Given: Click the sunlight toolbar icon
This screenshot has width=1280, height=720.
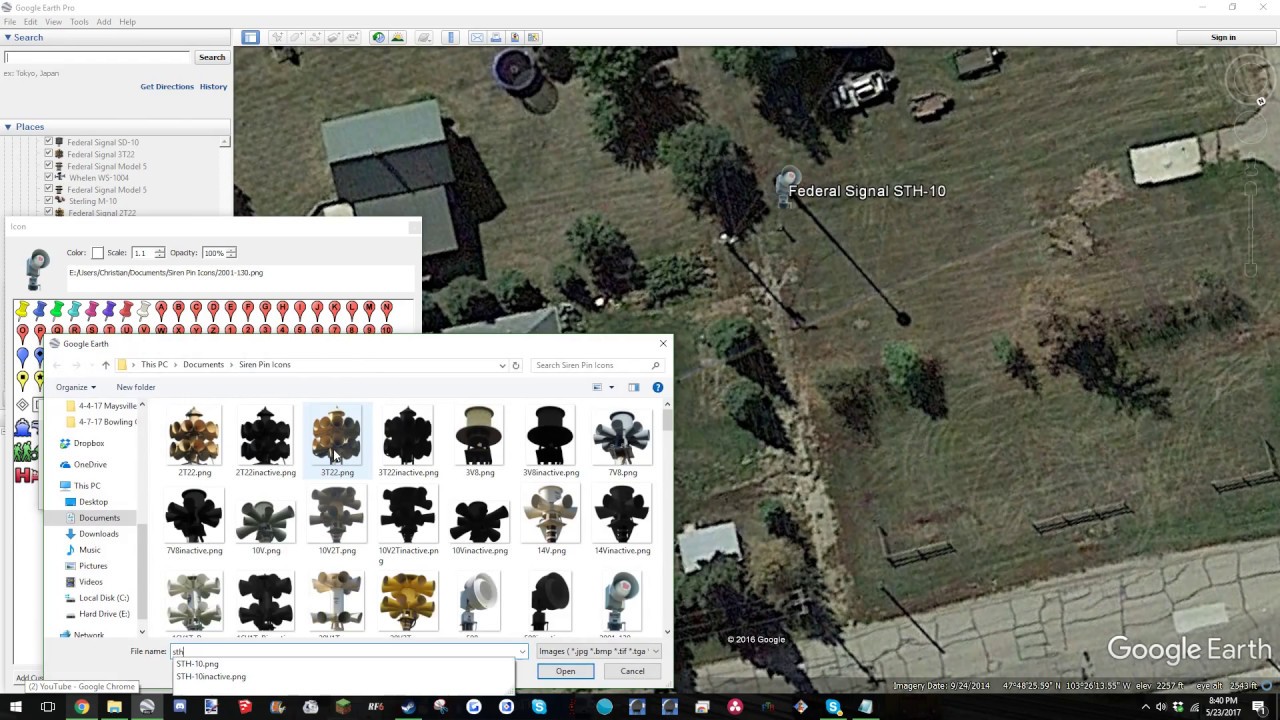Looking at the screenshot, I should [397, 37].
